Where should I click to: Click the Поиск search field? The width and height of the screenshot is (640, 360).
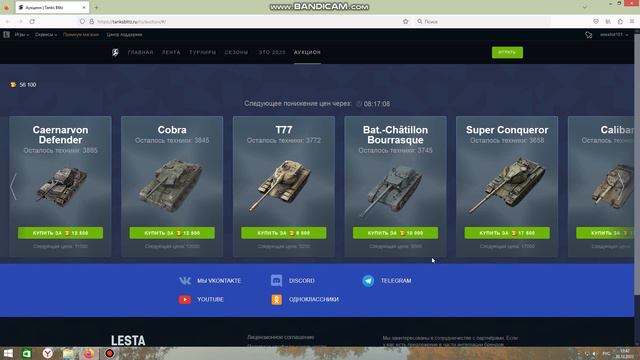482,22
